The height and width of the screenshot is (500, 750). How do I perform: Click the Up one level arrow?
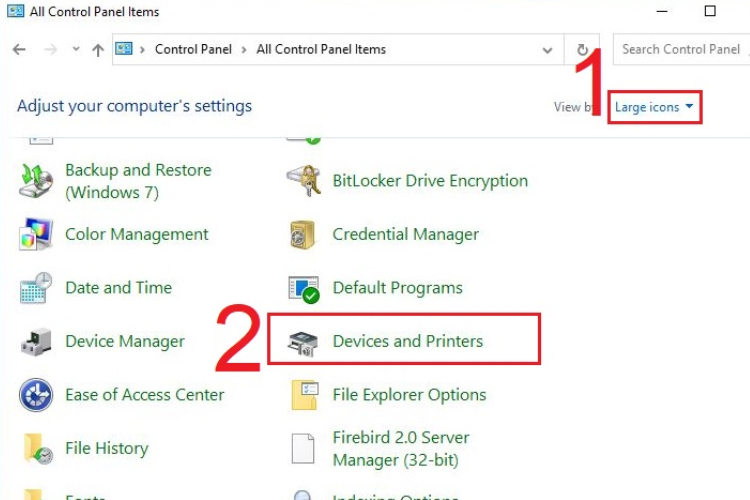tap(97, 49)
